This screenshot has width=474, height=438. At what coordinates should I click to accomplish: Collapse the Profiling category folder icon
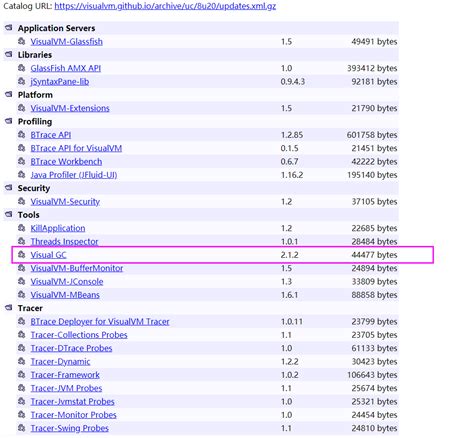tap(9, 121)
